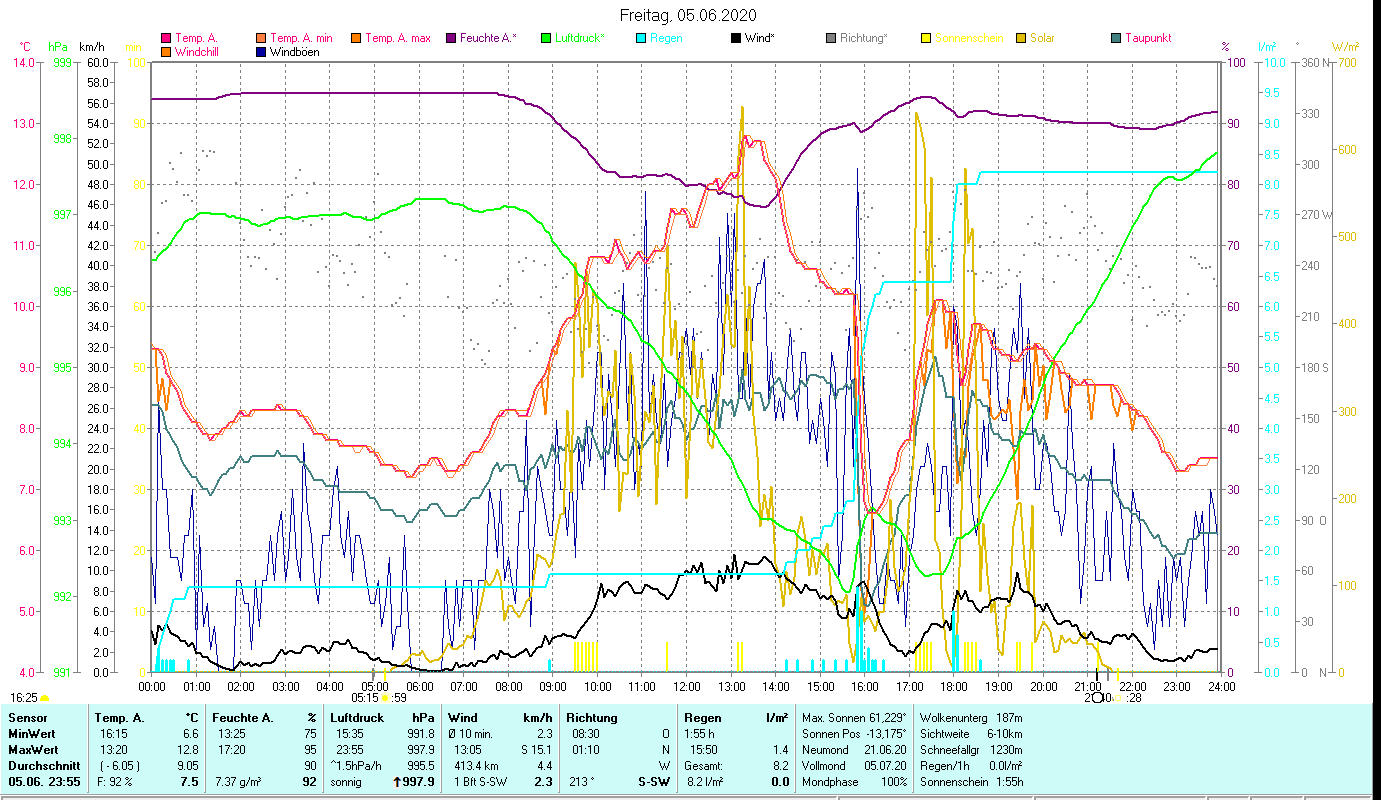Click the rain duration 1:55 h

[x=701, y=734]
